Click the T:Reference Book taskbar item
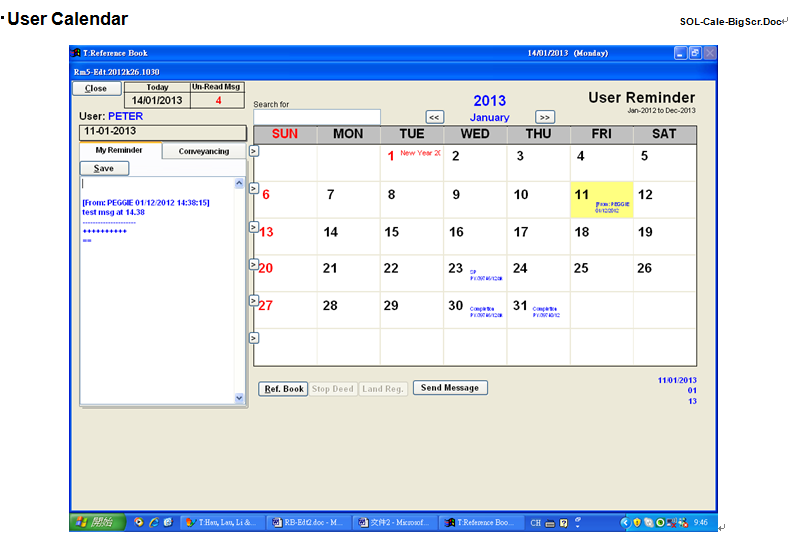The width and height of the screenshot is (790, 540). click(x=480, y=522)
